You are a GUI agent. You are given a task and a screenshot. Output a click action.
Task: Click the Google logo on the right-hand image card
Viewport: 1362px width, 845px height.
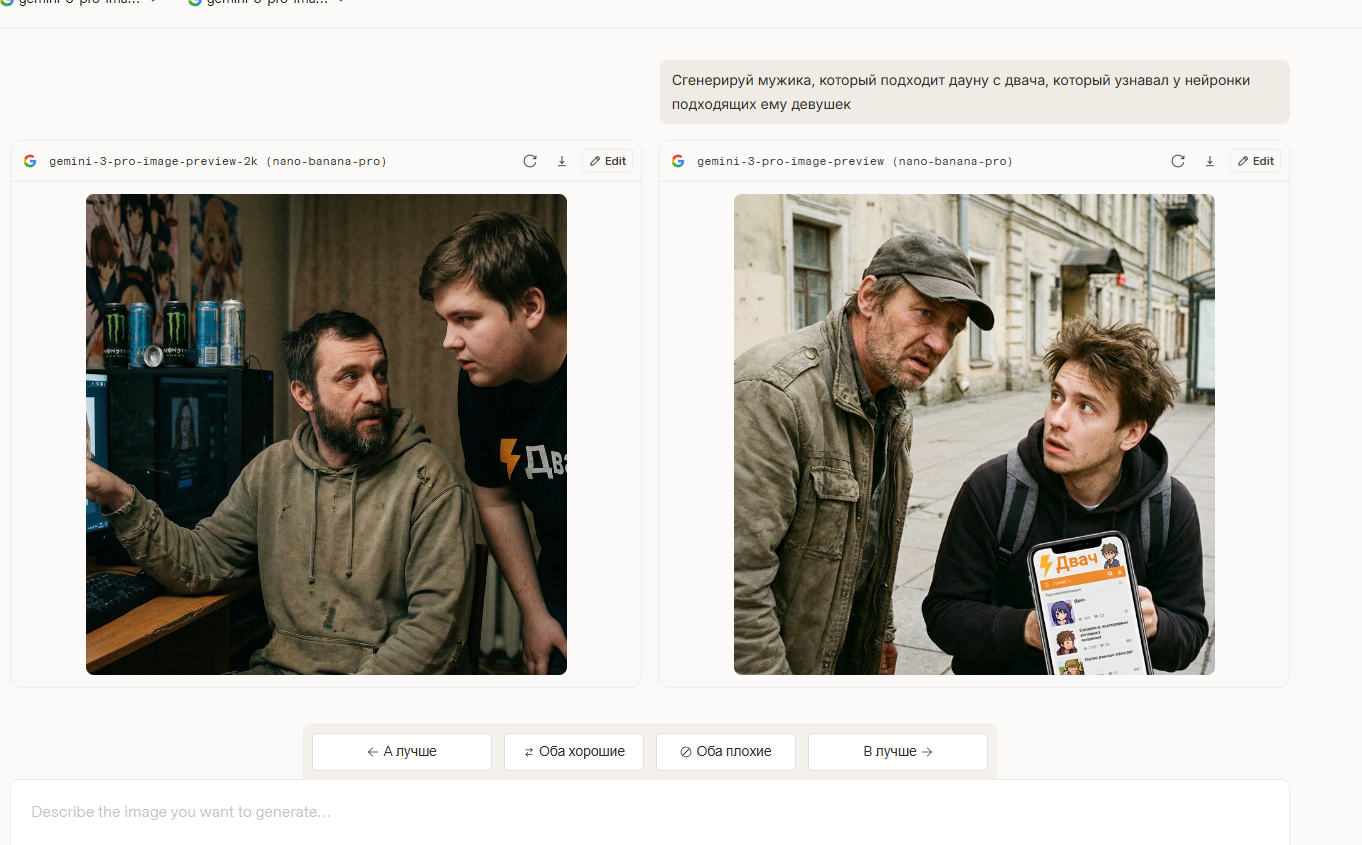[678, 161]
